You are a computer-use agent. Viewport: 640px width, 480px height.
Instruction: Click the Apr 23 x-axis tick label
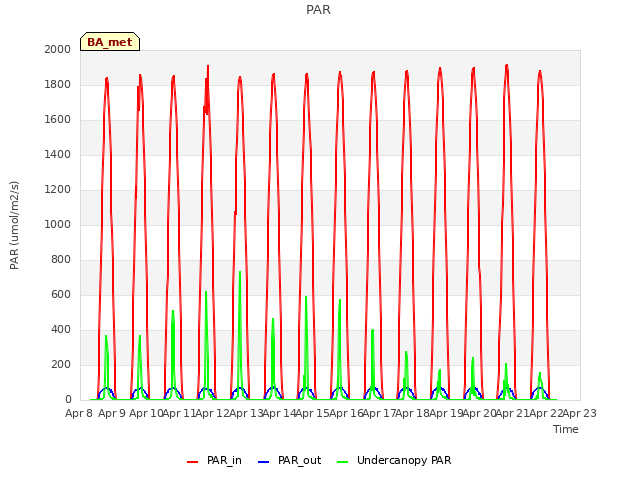(579, 413)
